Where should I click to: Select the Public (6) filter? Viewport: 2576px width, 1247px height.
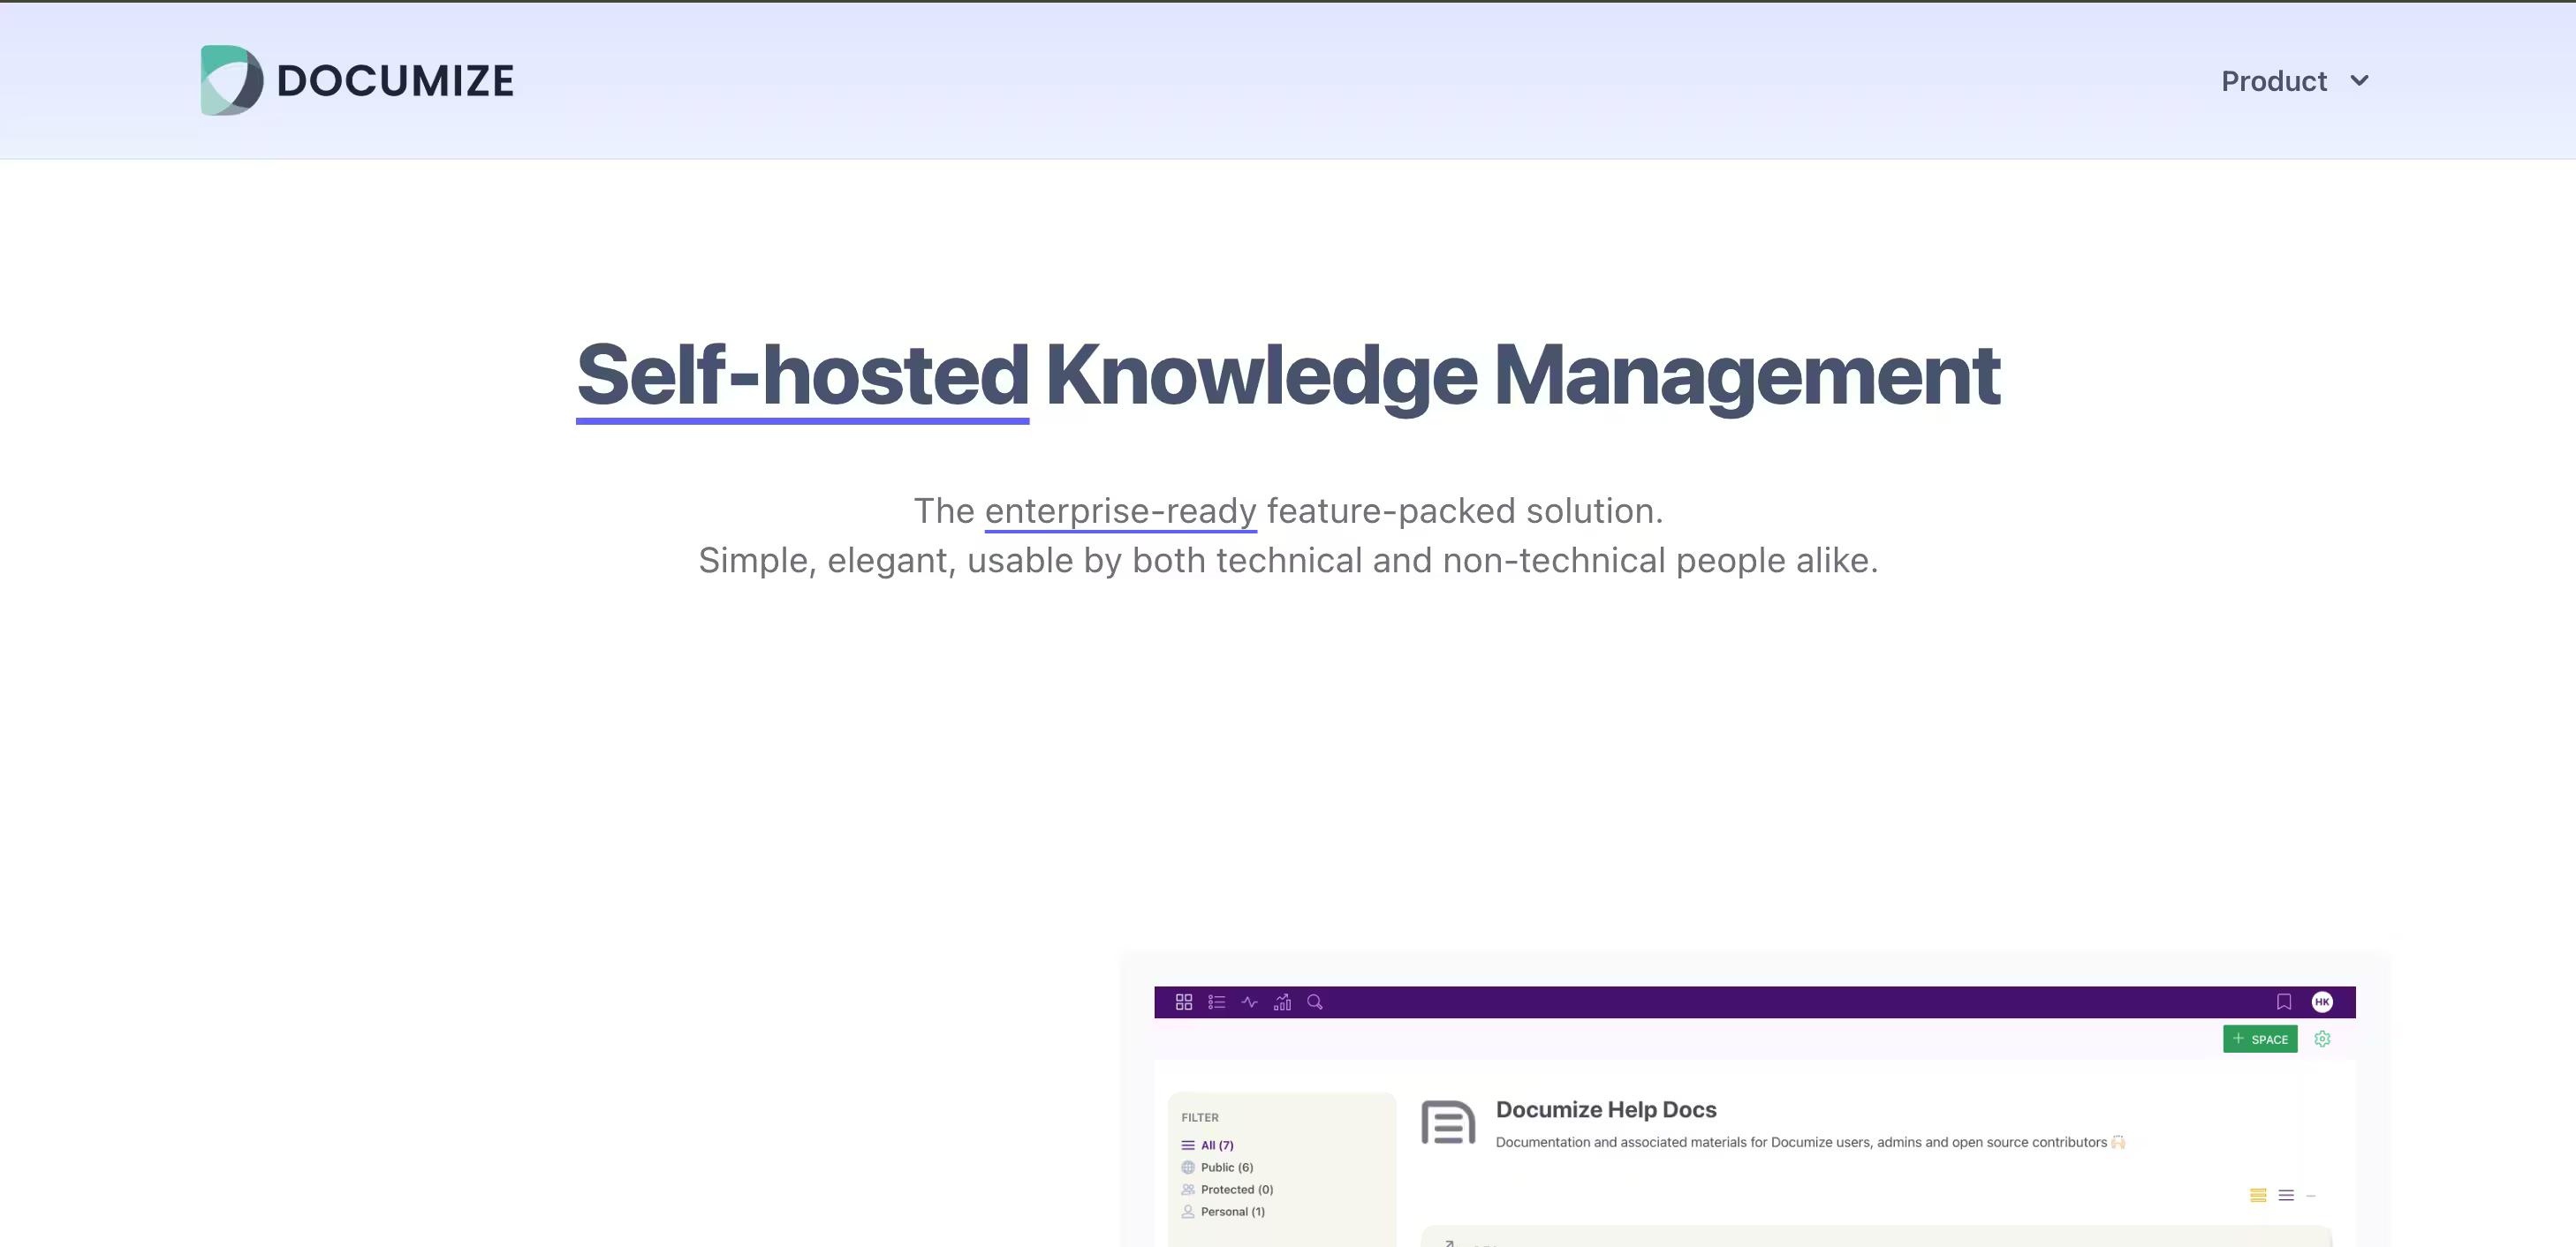coord(1227,1168)
